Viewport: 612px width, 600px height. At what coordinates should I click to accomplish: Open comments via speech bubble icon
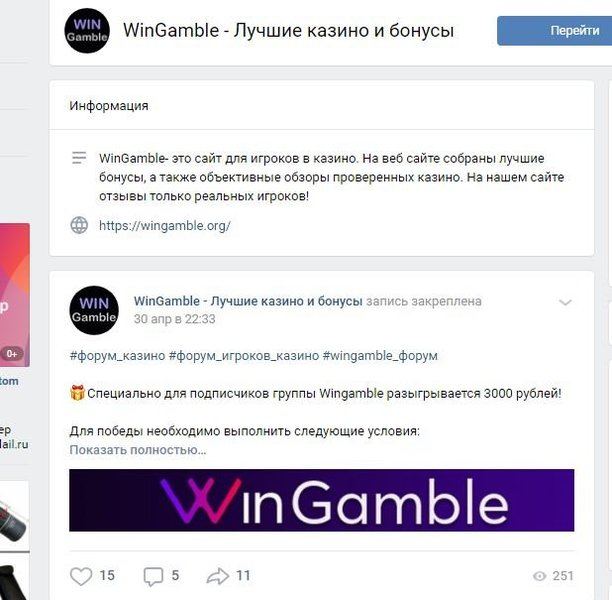point(153,577)
